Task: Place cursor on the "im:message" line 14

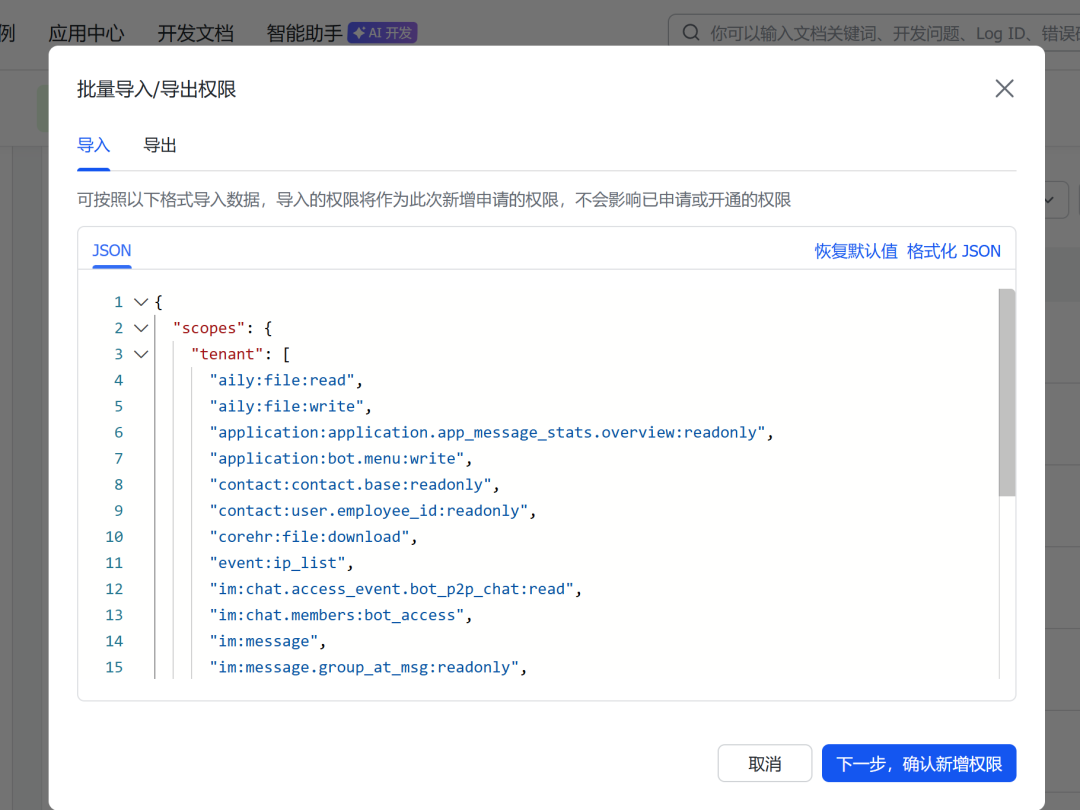Action: pos(267,641)
